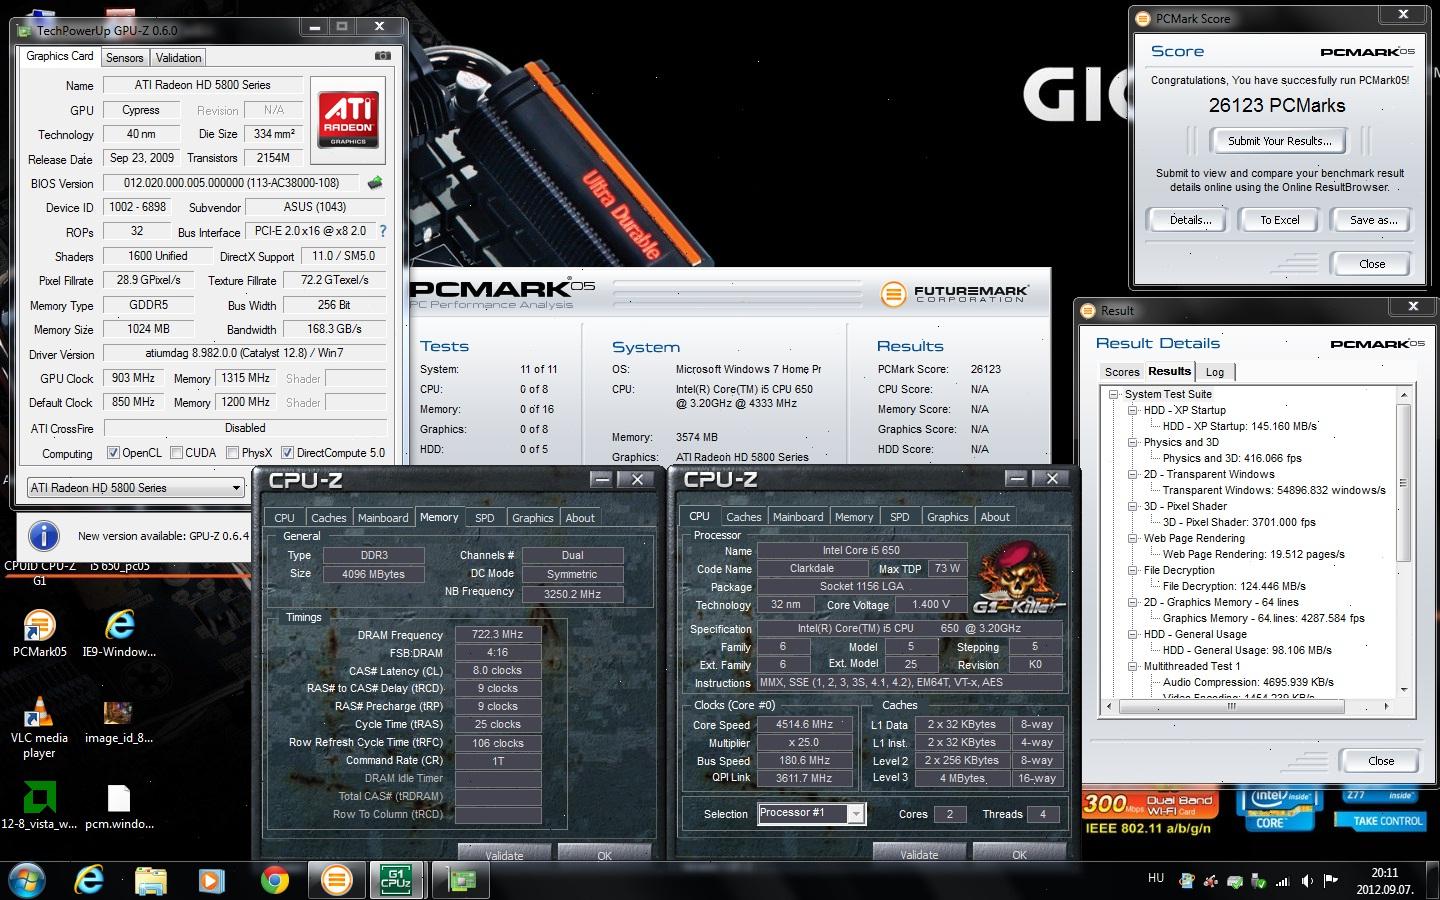The width and height of the screenshot is (1440, 900).
Task: Click the Show Desktop strip beside the clock
Action: point(1433,880)
